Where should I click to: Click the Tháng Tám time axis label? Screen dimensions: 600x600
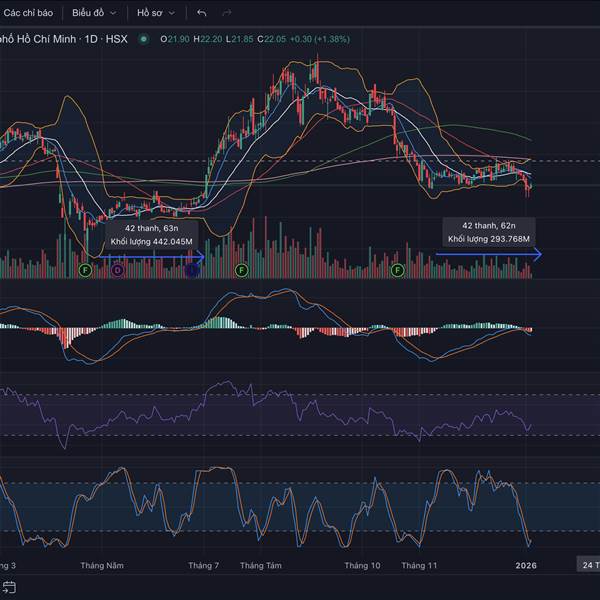pyautogui.click(x=261, y=565)
